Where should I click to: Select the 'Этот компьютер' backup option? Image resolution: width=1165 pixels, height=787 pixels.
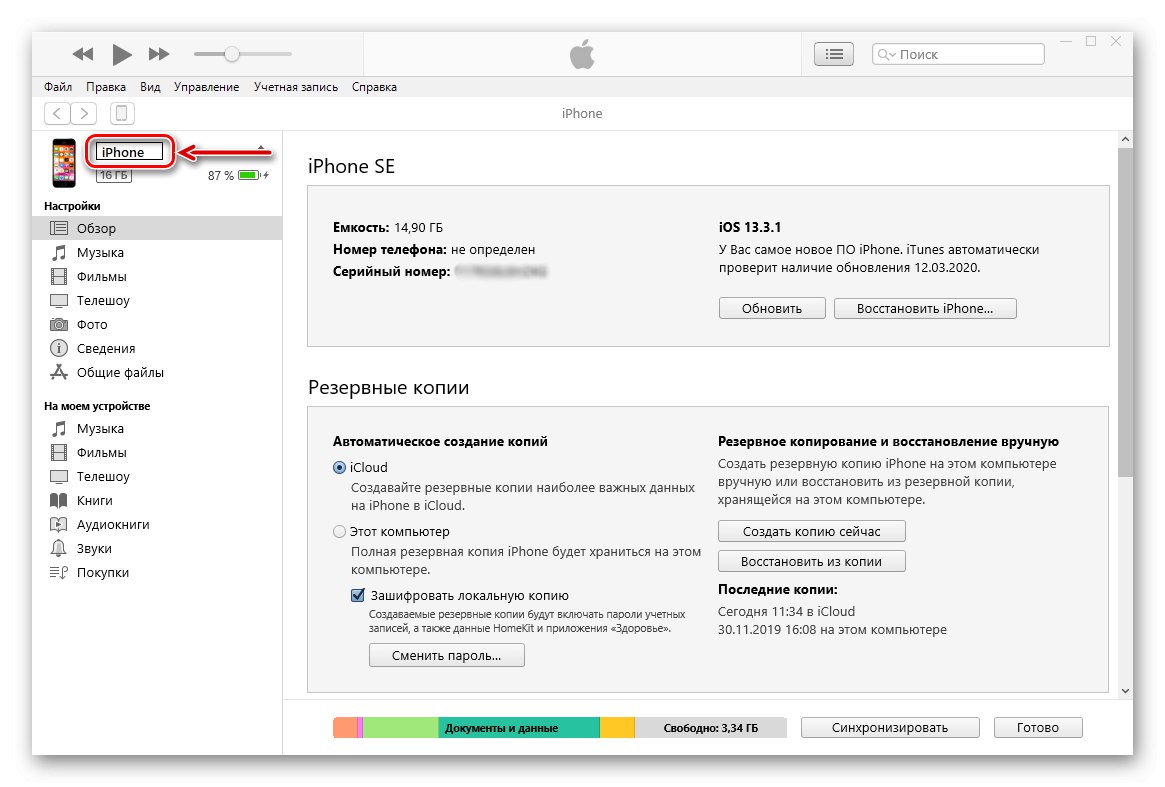pyautogui.click(x=340, y=532)
